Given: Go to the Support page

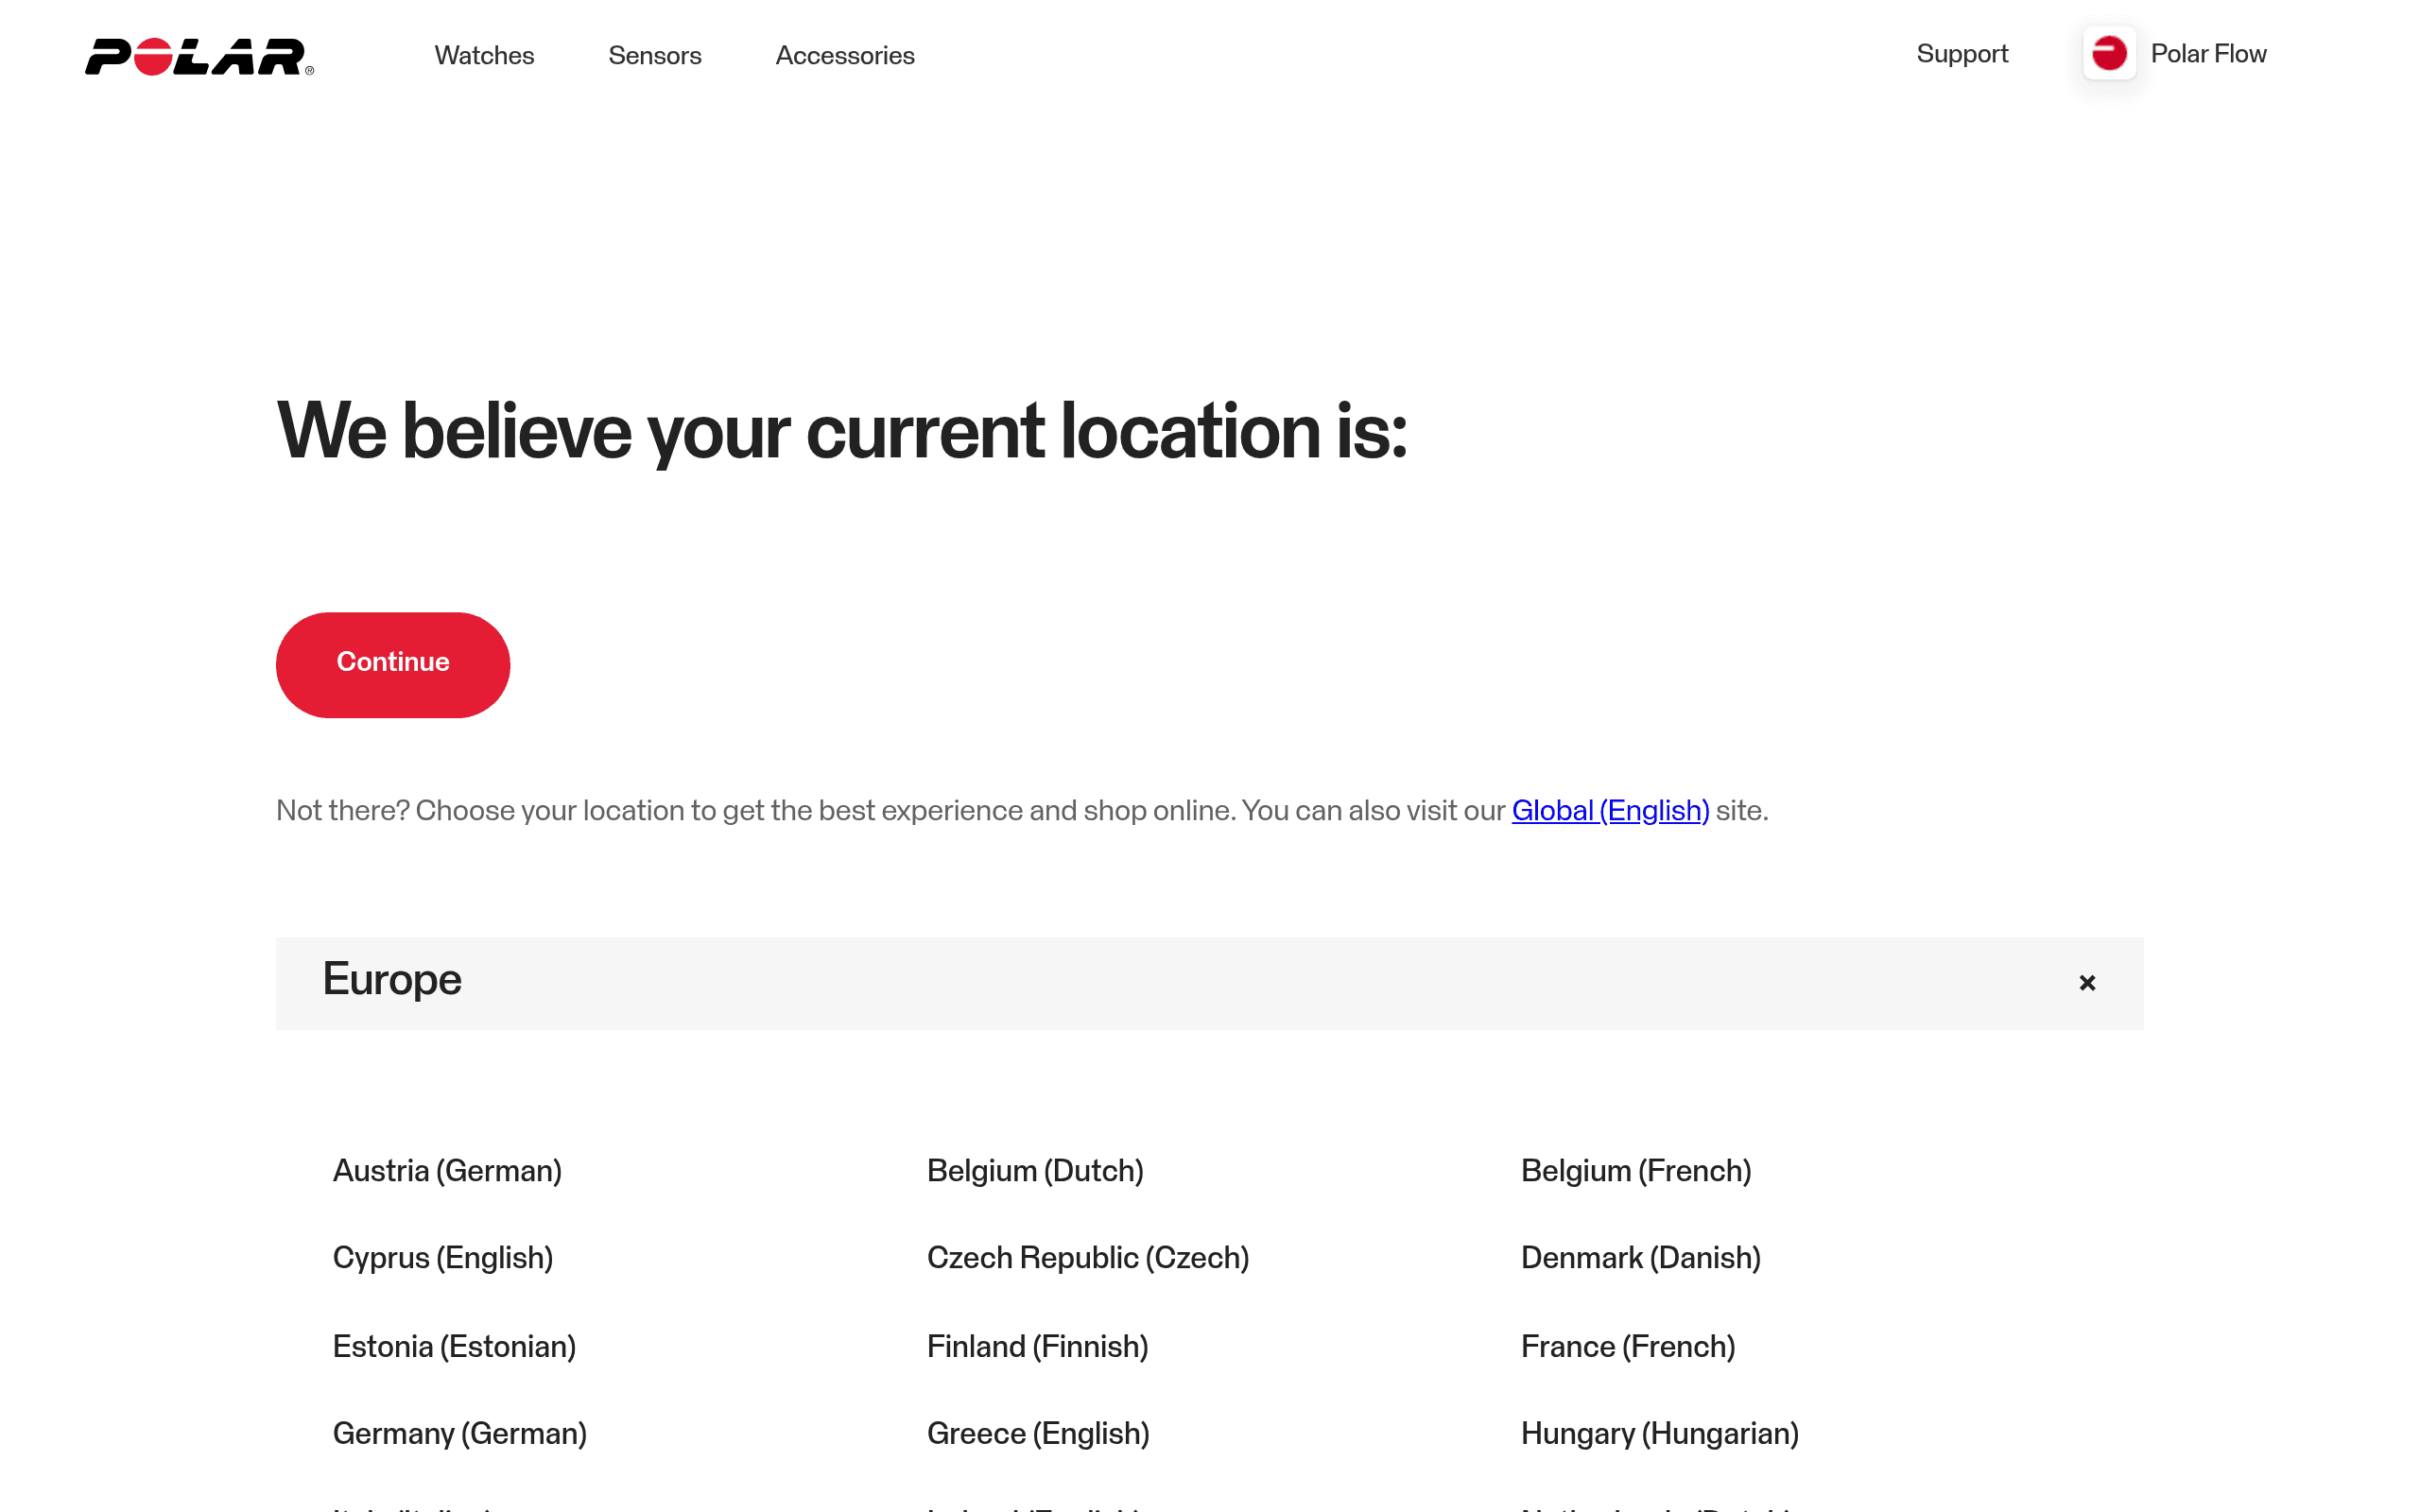Looking at the screenshot, I should point(1962,54).
